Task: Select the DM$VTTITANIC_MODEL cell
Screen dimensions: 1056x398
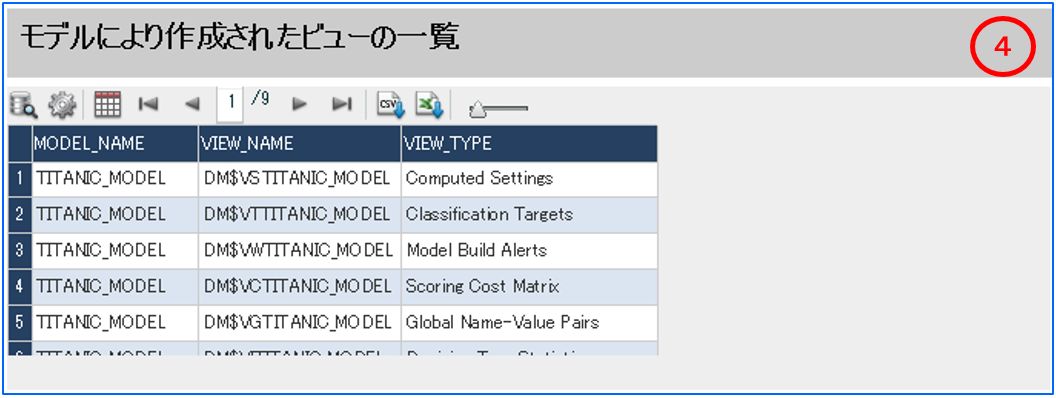Action: 300,215
